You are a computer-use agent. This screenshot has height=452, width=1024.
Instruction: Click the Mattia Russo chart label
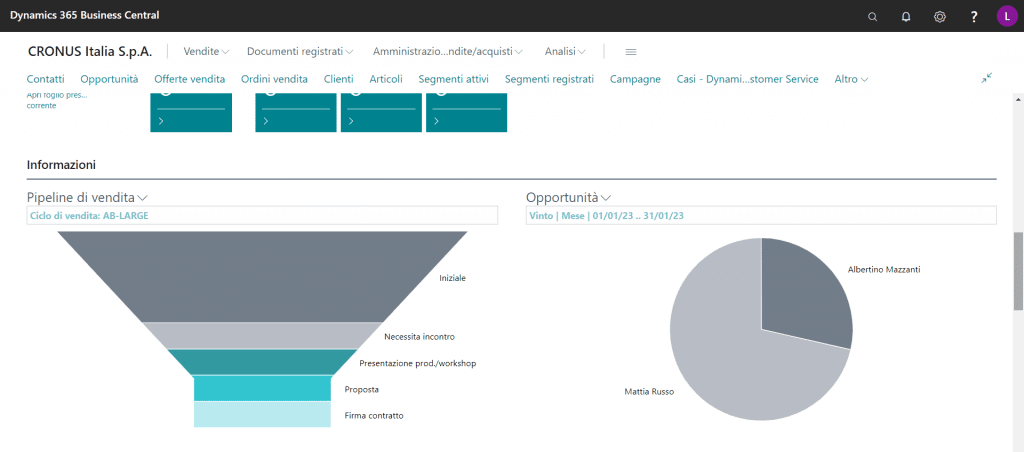pos(649,392)
